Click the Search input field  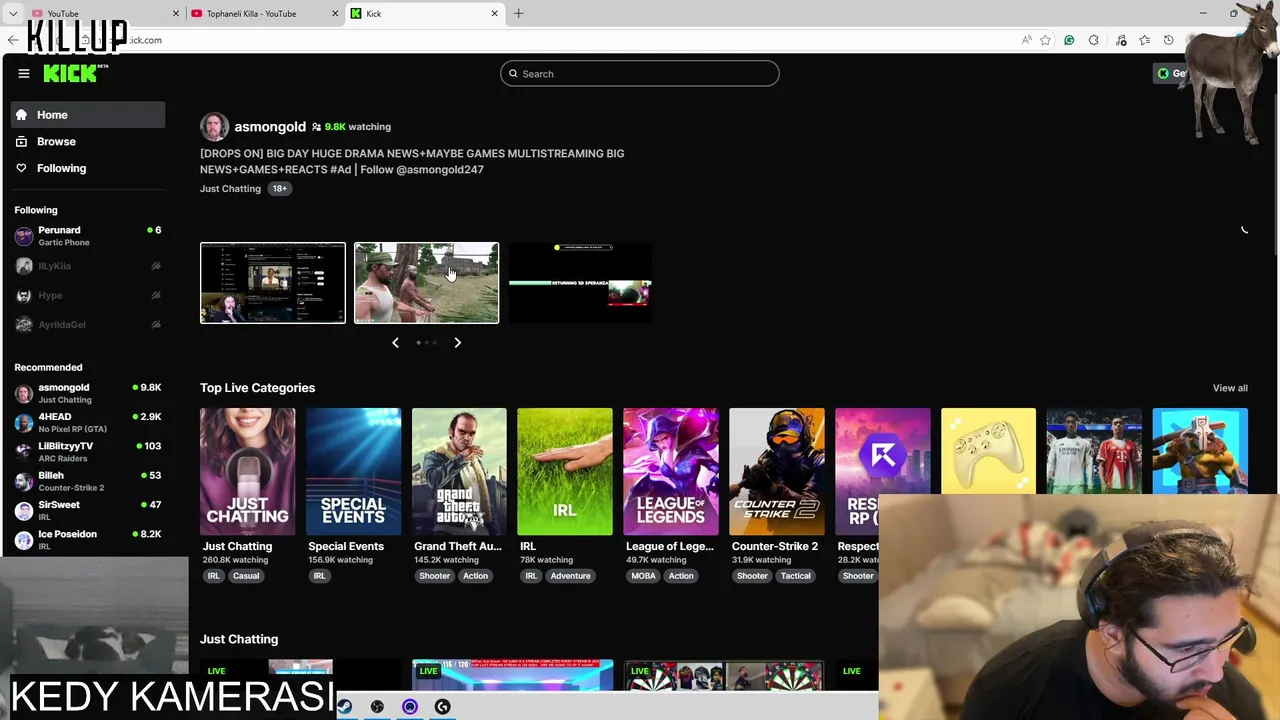pos(640,73)
